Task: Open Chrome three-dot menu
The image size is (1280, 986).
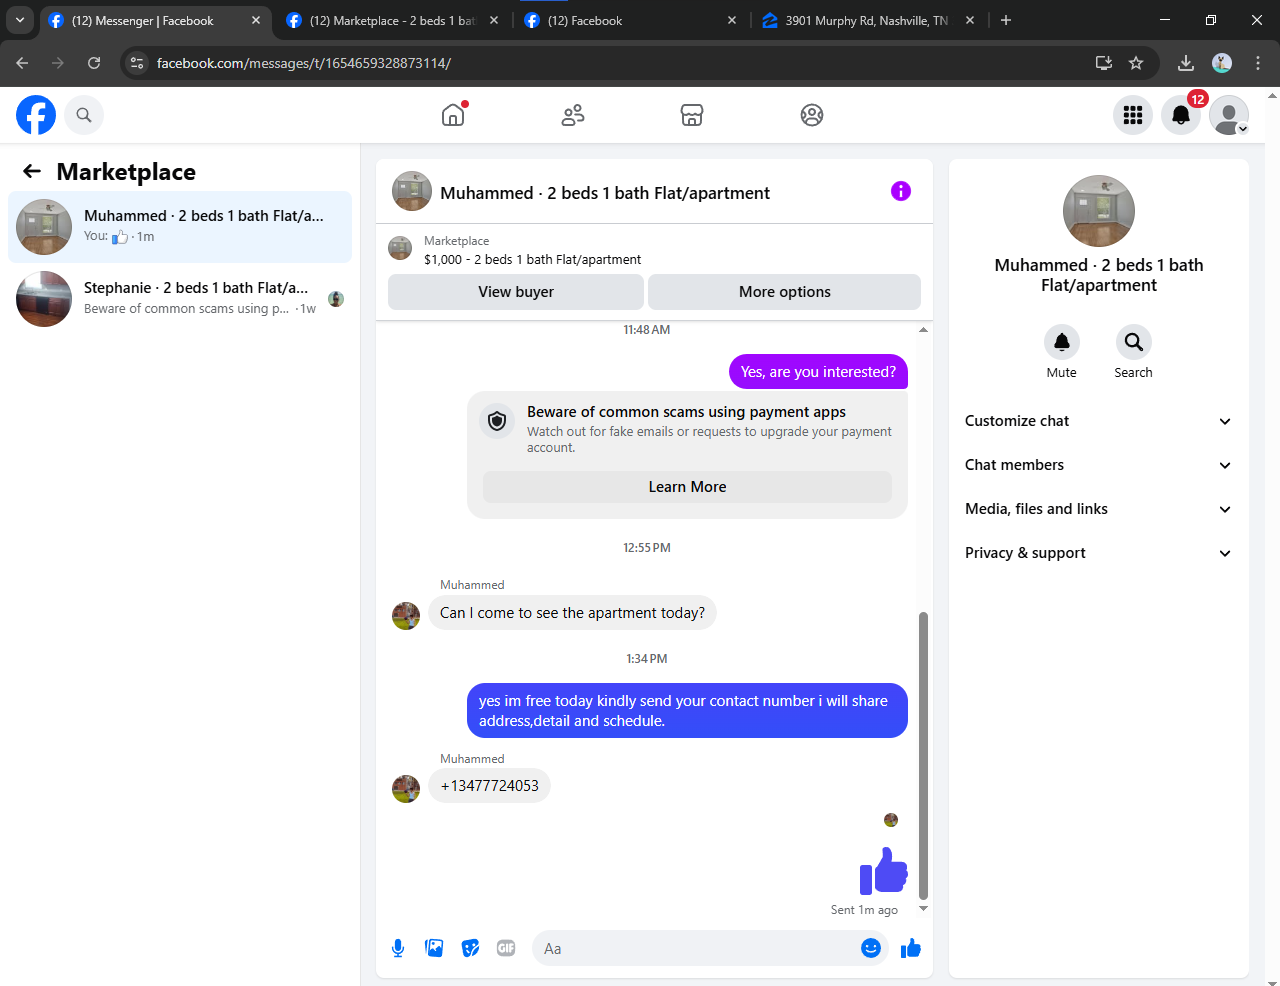Action: [1258, 63]
